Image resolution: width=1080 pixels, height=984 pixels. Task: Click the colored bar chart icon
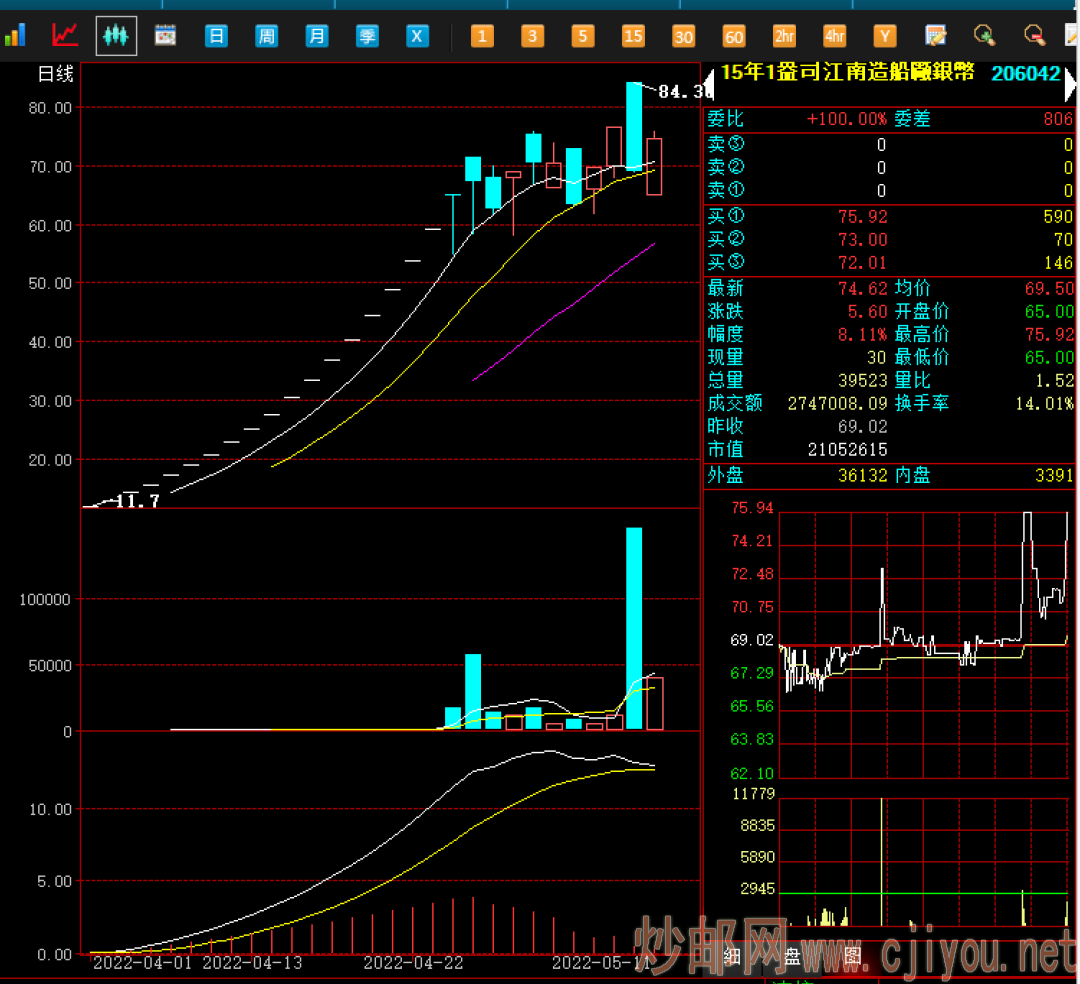(15, 37)
